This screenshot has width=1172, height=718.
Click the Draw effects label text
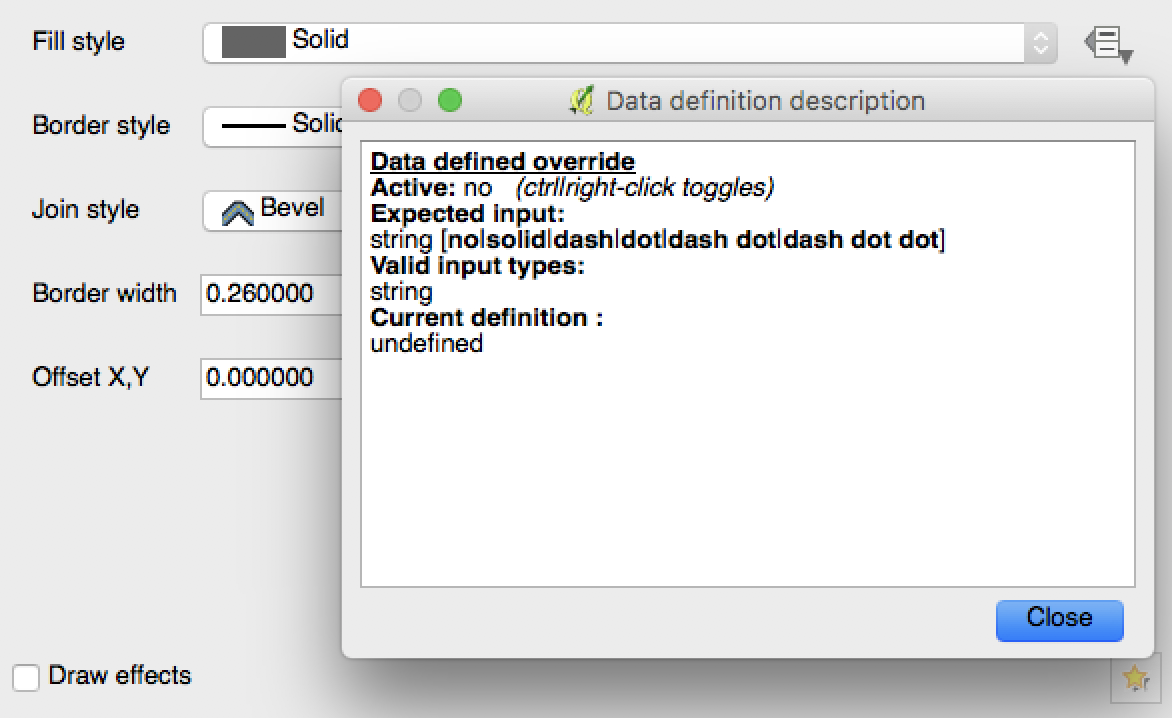120,675
